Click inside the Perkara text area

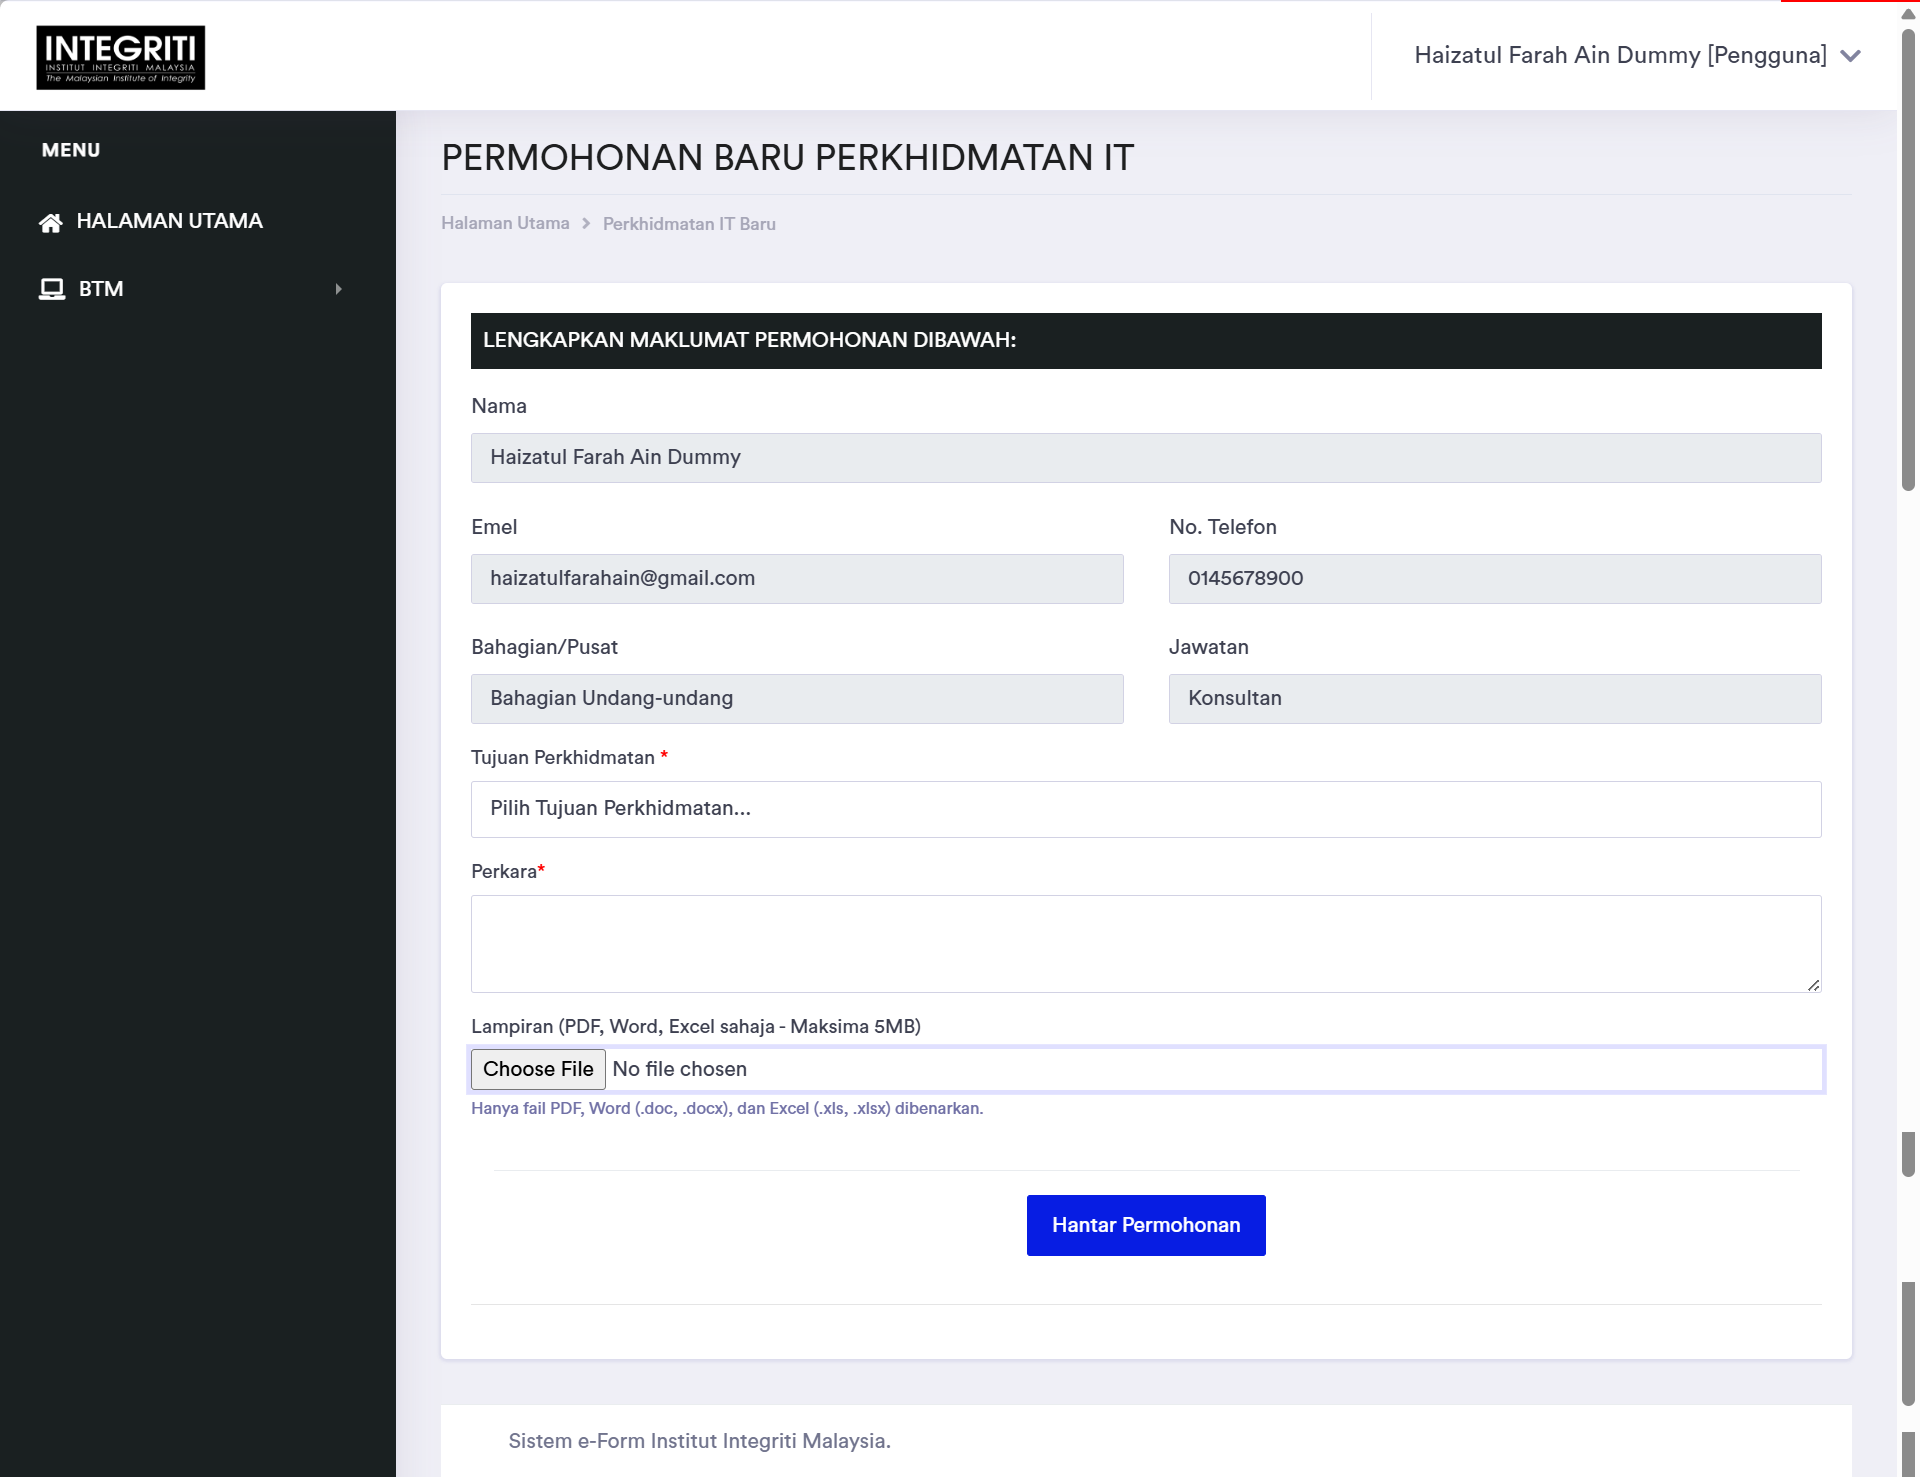[1145, 943]
